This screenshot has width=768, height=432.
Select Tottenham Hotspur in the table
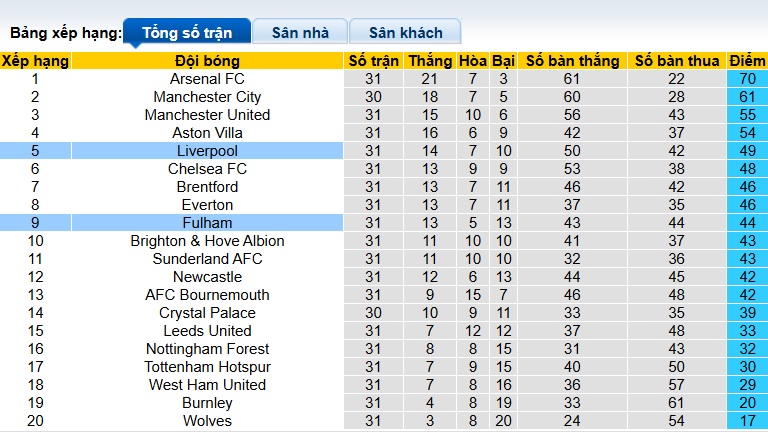[207, 367]
